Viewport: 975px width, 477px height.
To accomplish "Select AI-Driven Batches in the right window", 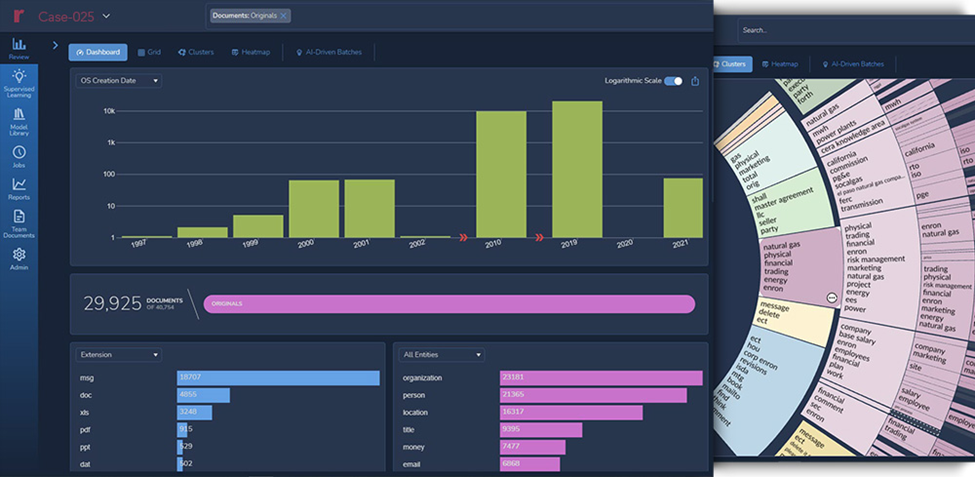I will [854, 64].
